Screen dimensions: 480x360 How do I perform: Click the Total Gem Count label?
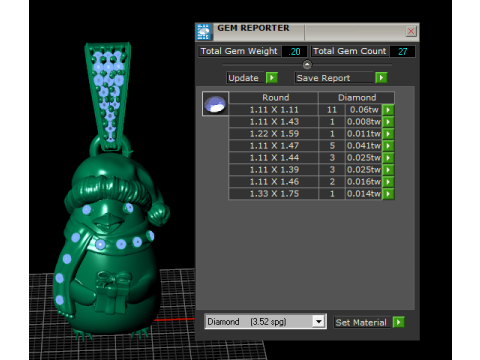coord(349,51)
